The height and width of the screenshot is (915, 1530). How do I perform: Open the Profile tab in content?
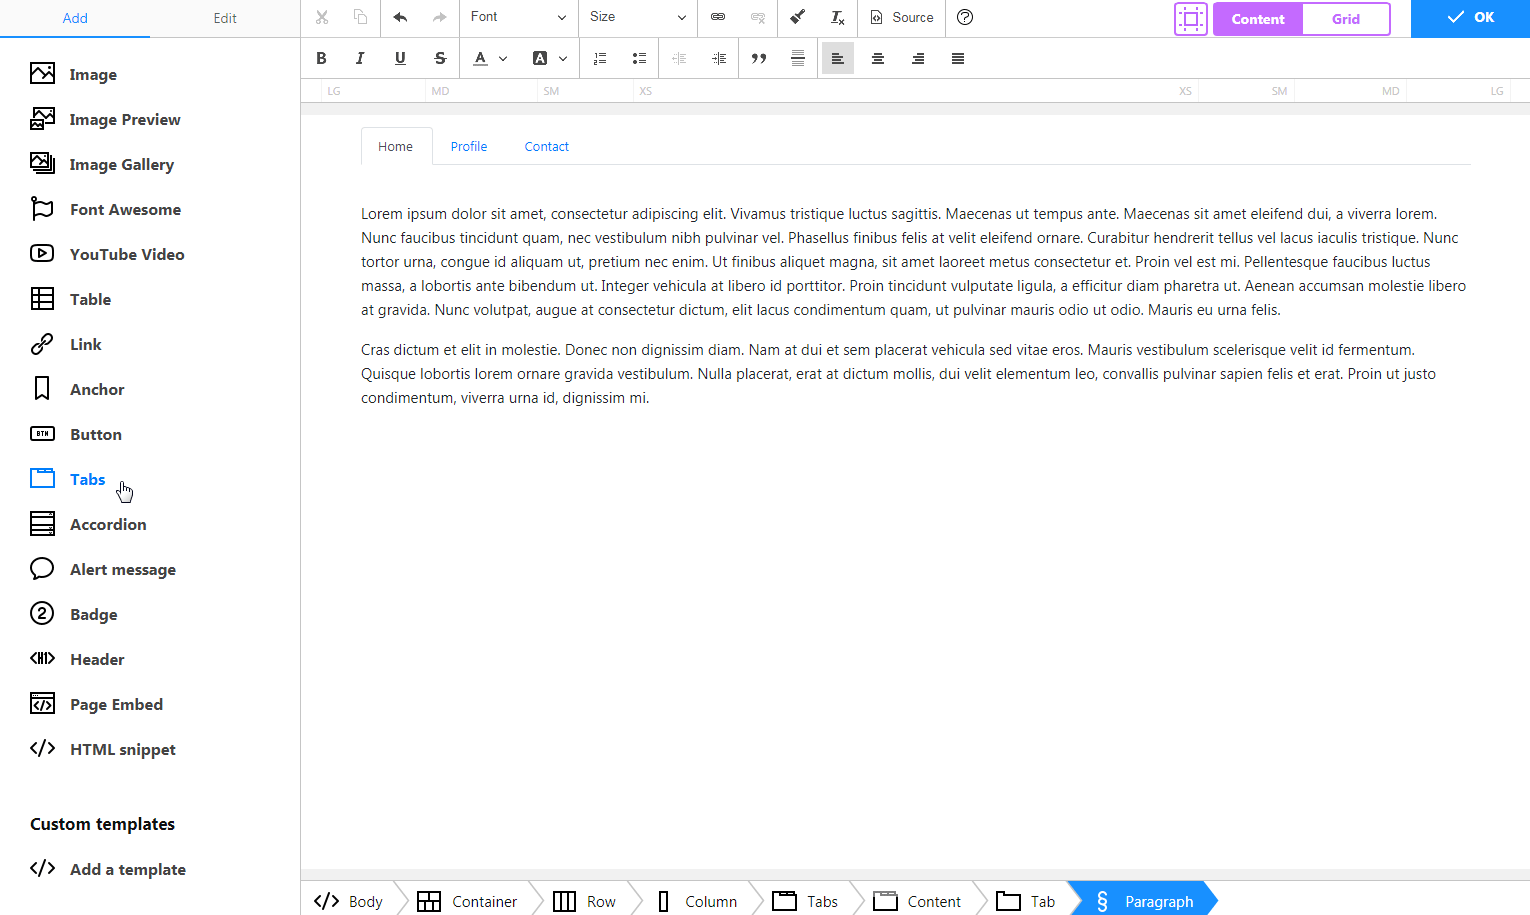click(x=469, y=146)
